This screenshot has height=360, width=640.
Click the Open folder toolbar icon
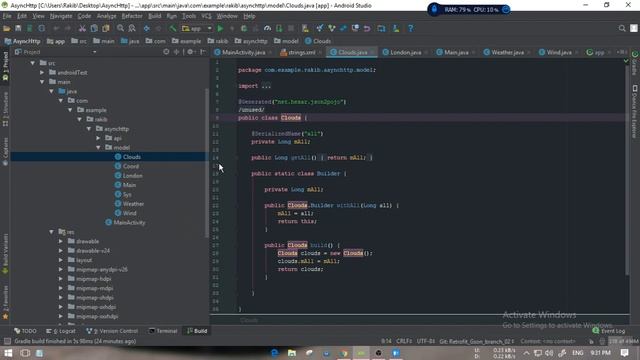coord(7,28)
